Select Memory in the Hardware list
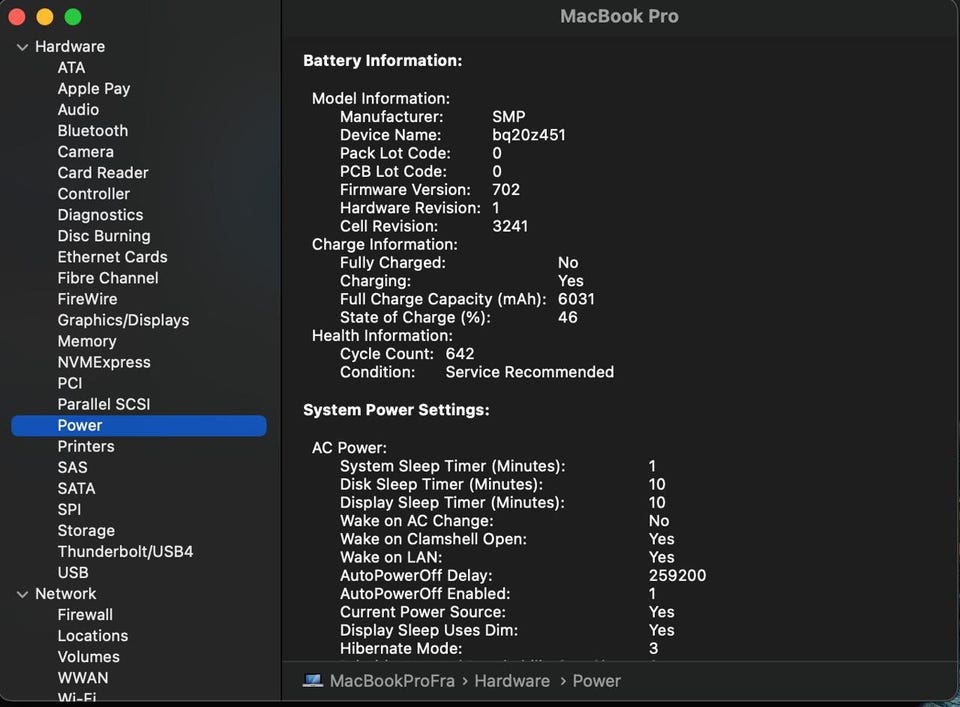This screenshot has height=707, width=960. (x=87, y=341)
